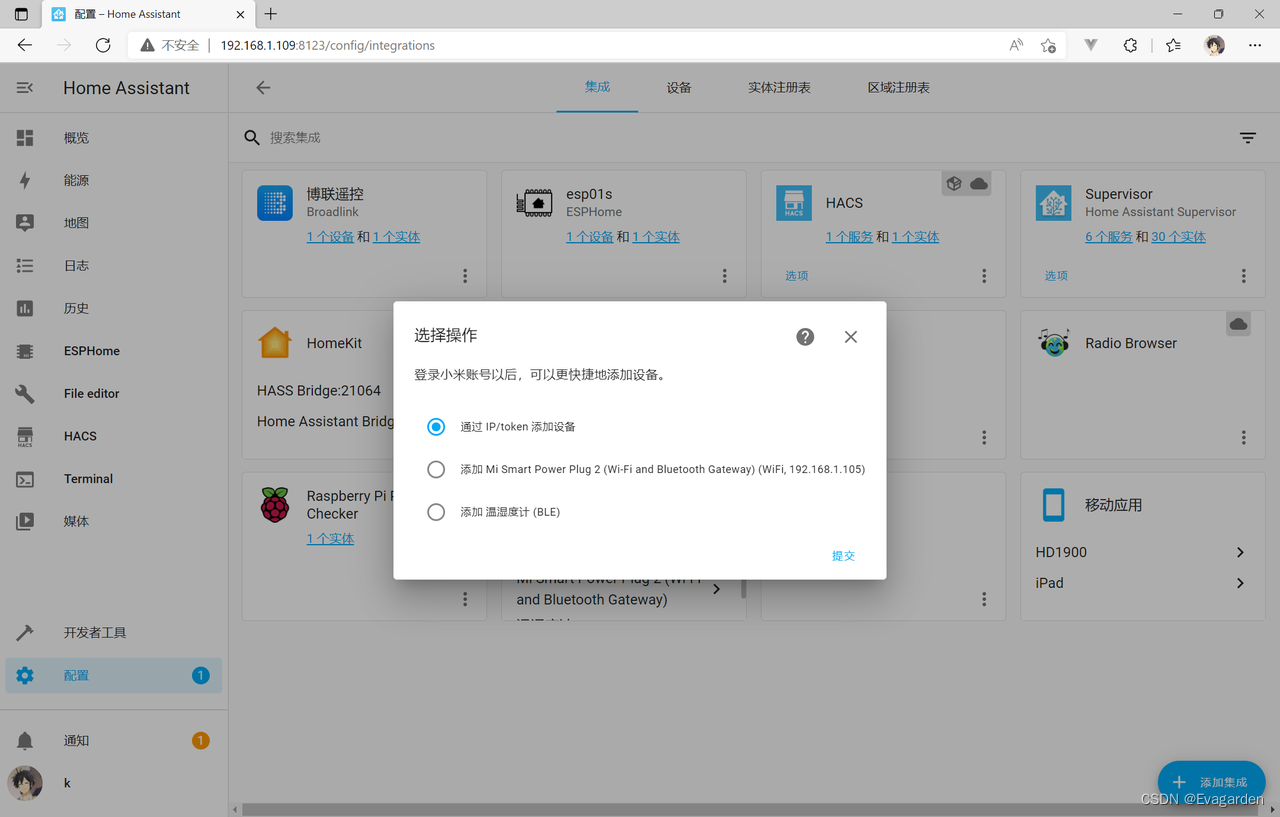Image resolution: width=1280 pixels, height=817 pixels.
Task: Open Supervisor card overflow menu
Action: coord(1244,276)
